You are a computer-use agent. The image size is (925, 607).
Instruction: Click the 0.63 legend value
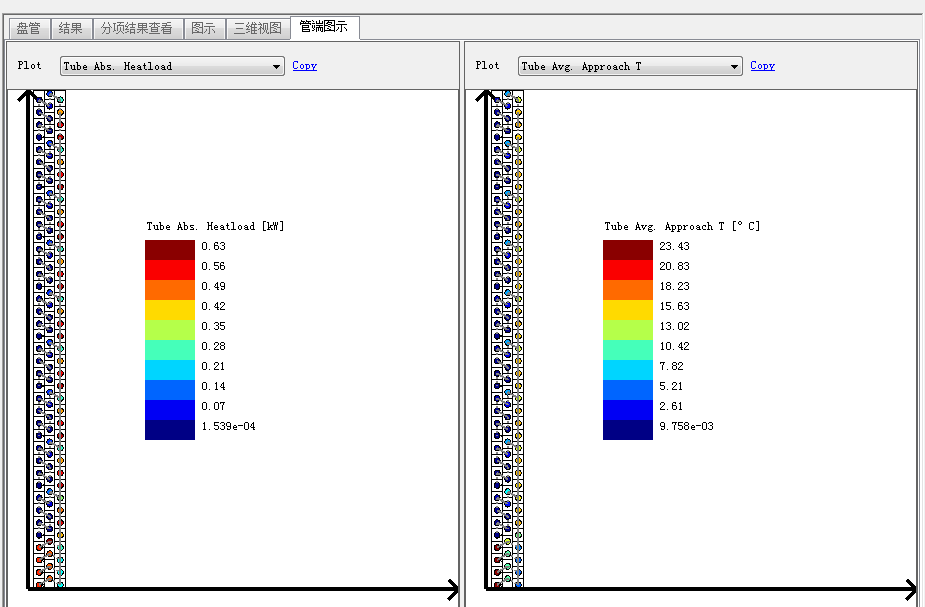[214, 246]
